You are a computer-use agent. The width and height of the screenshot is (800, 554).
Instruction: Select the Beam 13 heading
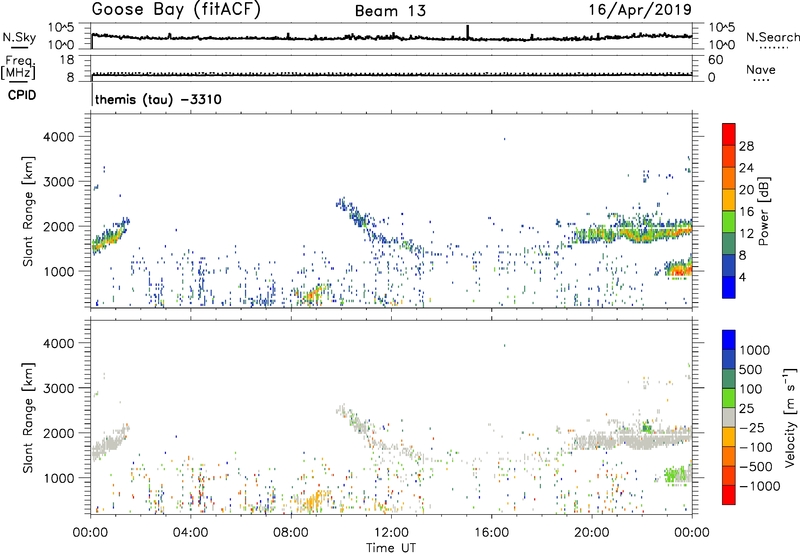[x=390, y=11]
